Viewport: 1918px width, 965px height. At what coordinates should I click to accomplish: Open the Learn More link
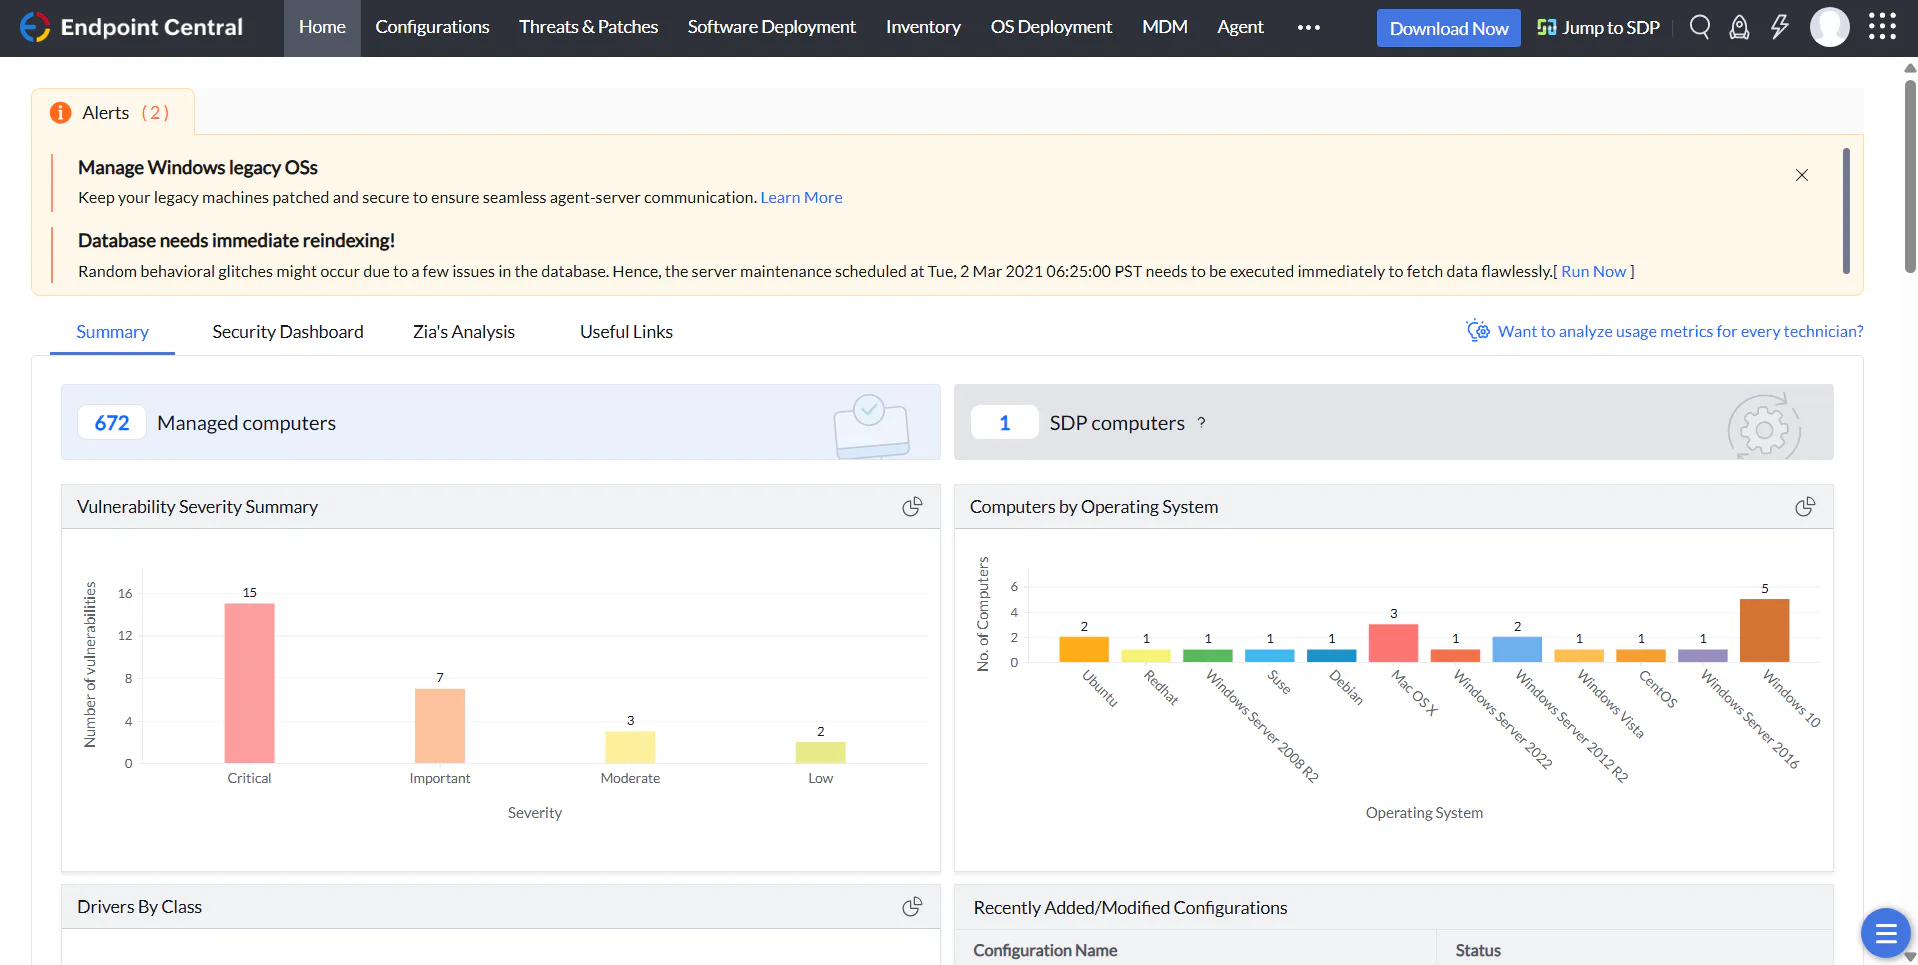[x=801, y=198]
